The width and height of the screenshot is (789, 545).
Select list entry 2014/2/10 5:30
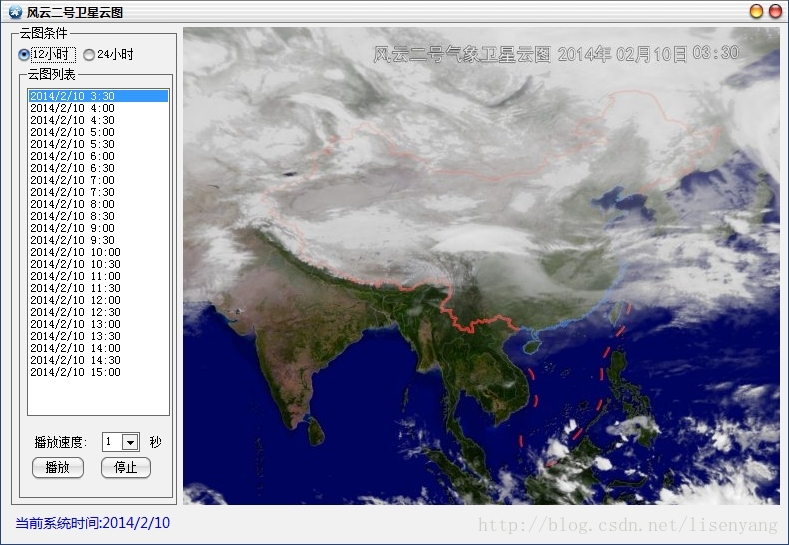pos(98,144)
